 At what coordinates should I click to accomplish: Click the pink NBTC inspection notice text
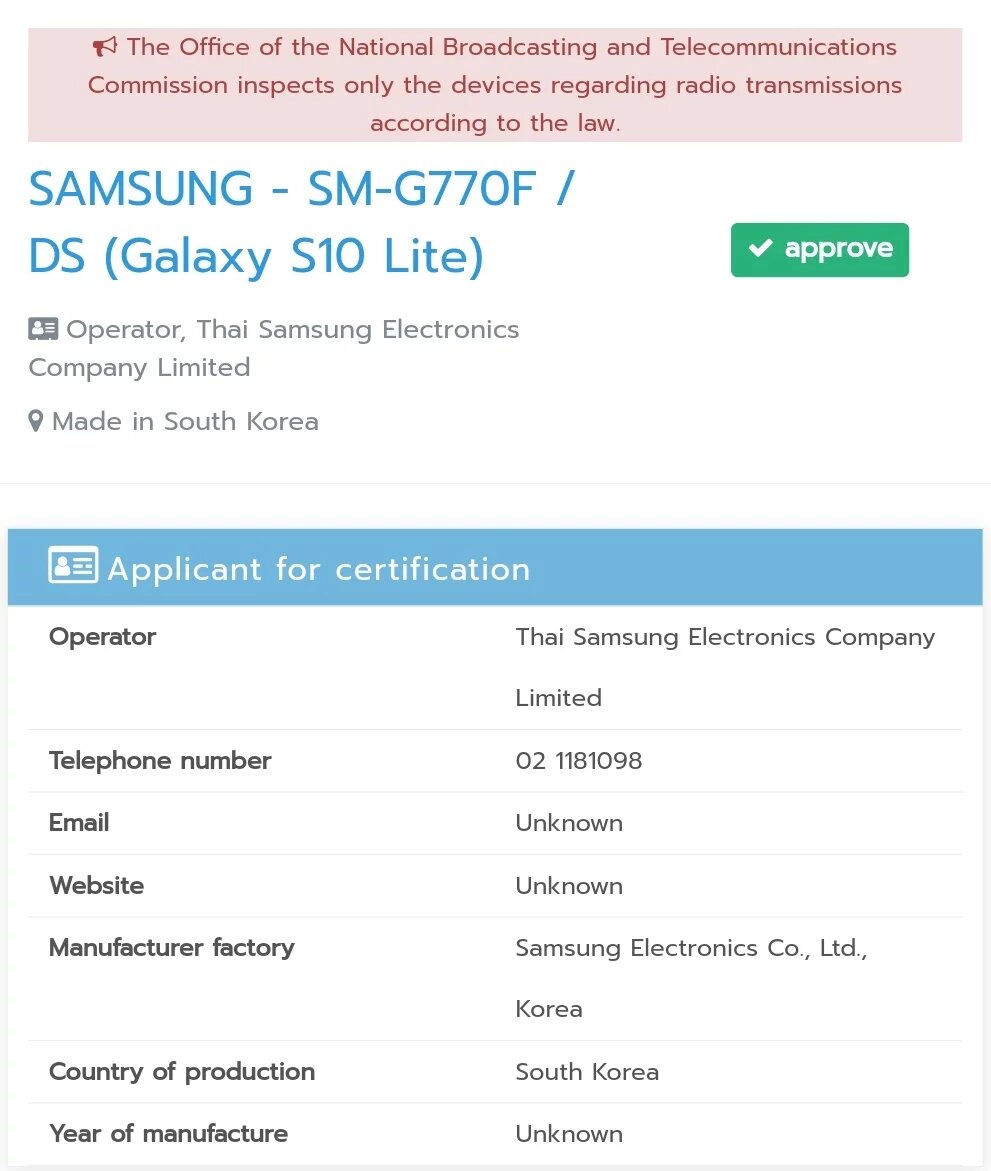tap(496, 85)
